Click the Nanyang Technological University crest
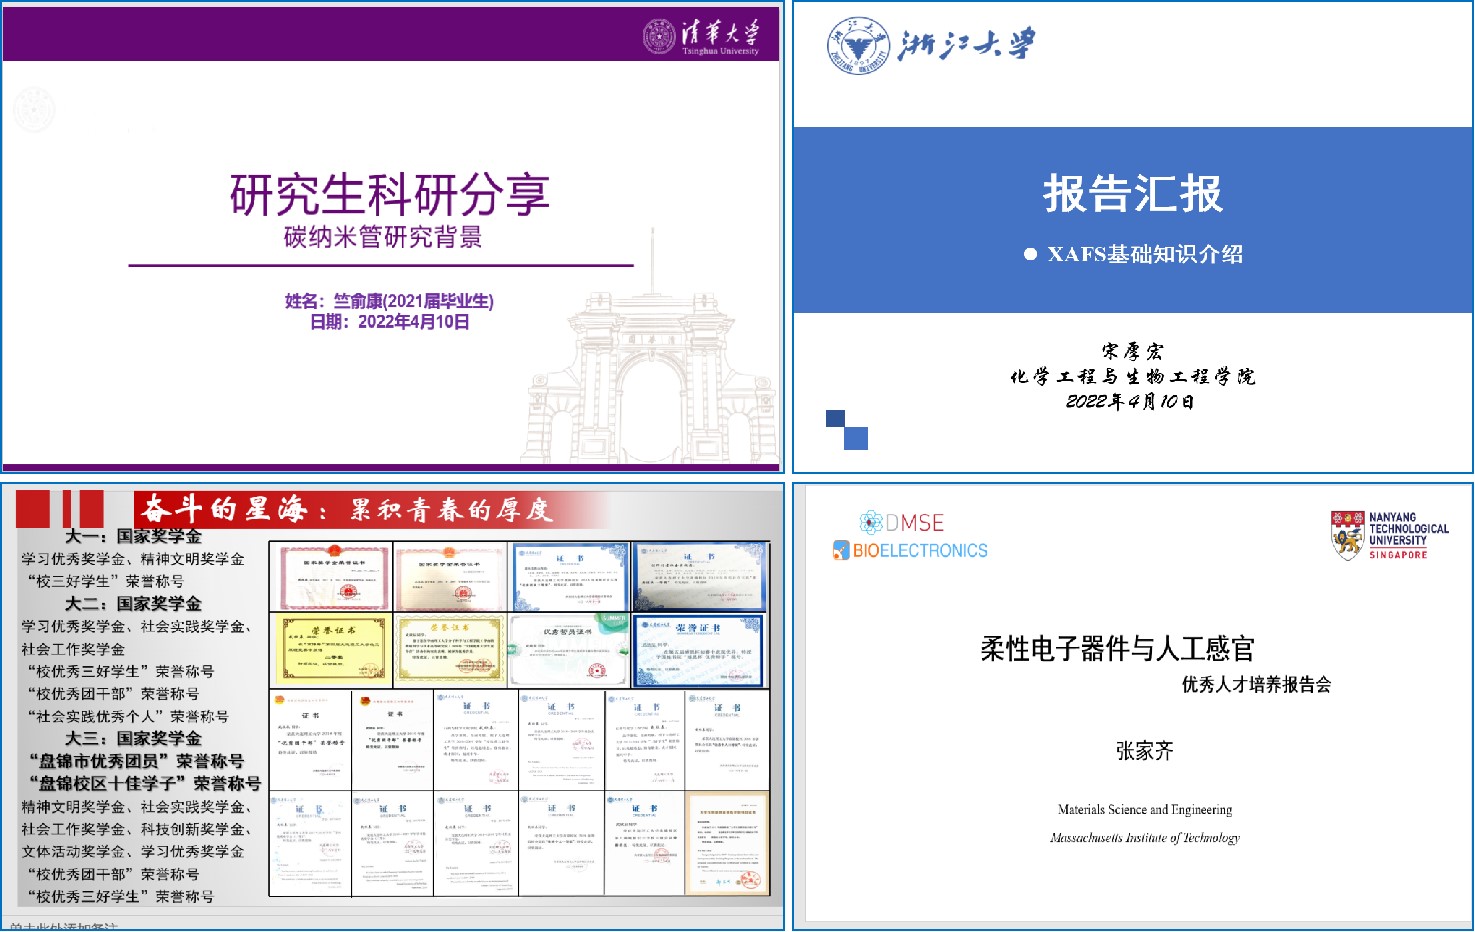Viewport: 1475px width, 932px height. coord(1347,534)
